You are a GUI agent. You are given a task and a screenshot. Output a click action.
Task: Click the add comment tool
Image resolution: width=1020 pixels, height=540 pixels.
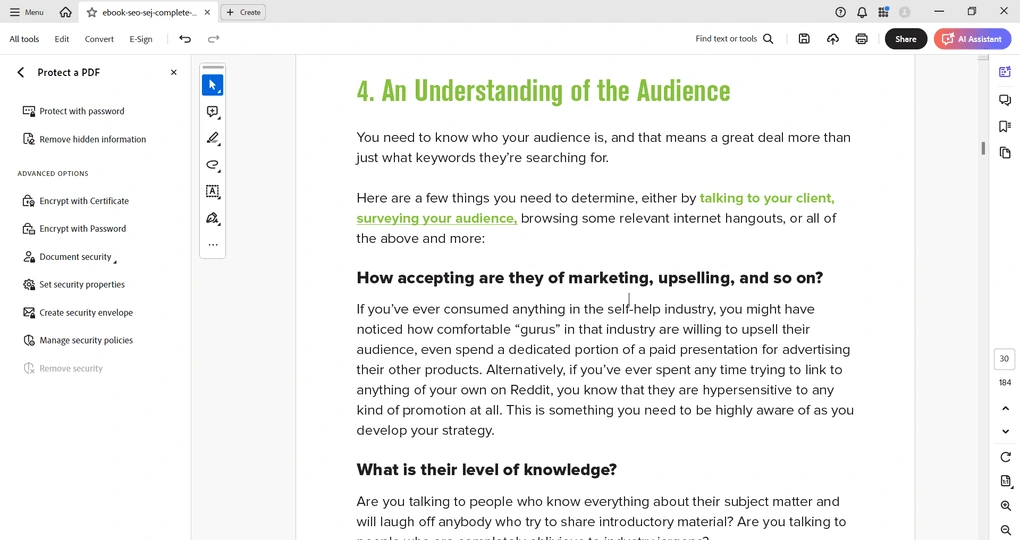pos(212,112)
